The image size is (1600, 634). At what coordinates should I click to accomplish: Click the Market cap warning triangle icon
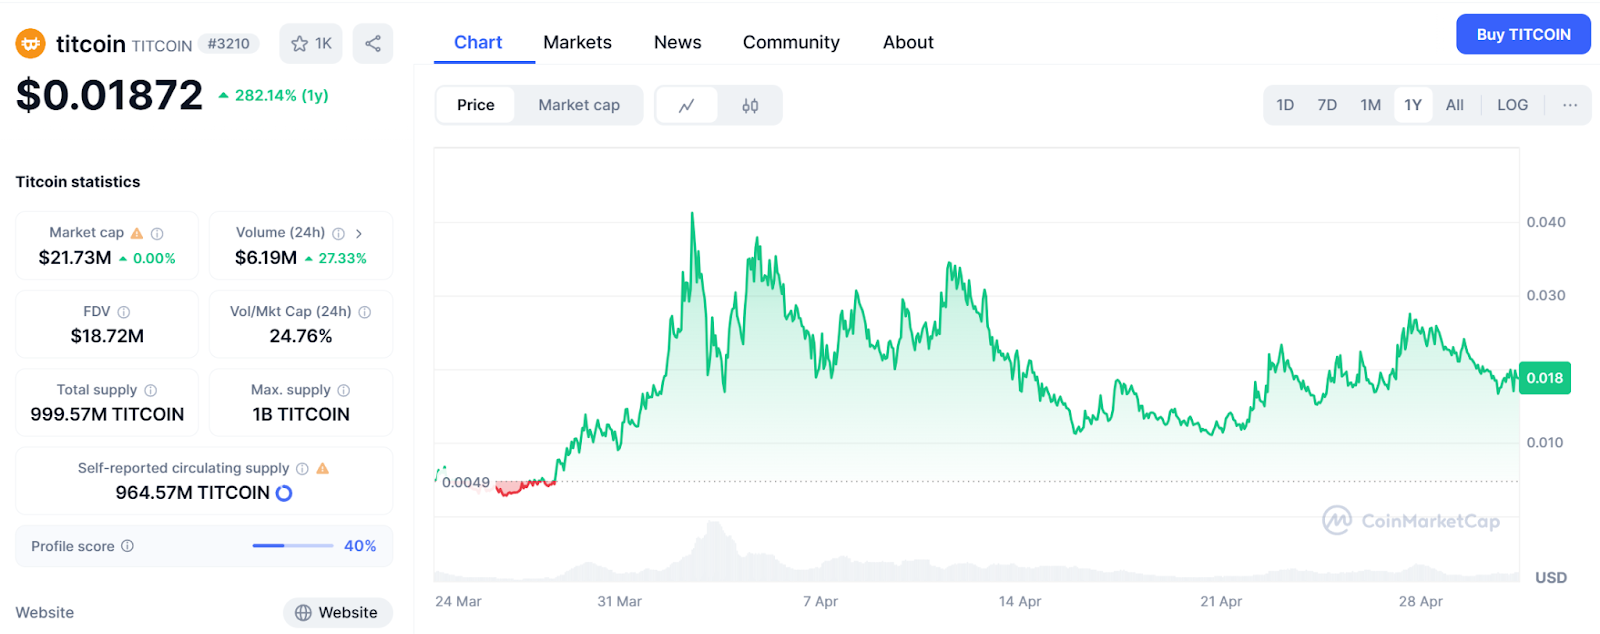[x=137, y=233]
